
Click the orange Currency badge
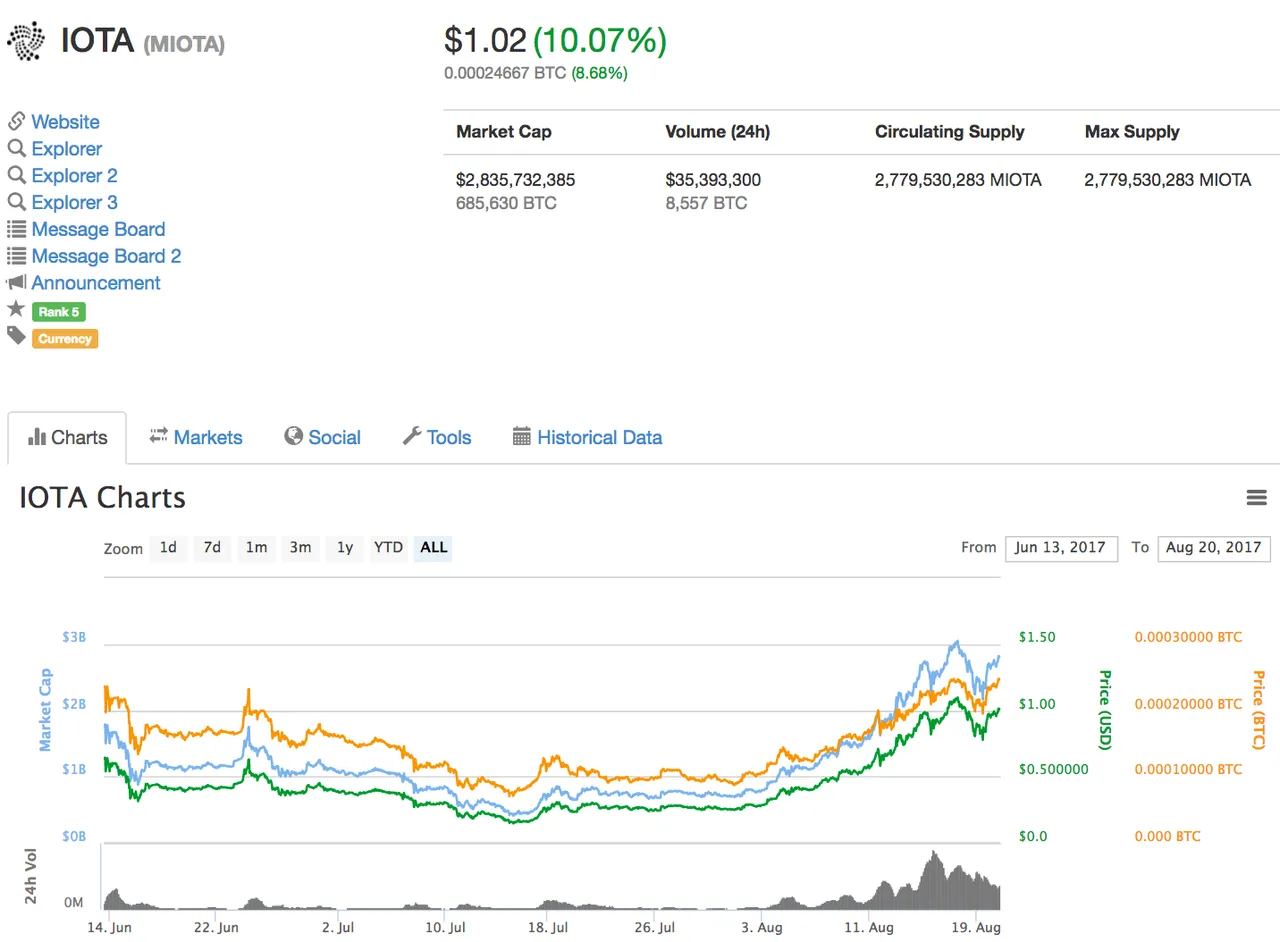pyautogui.click(x=65, y=339)
